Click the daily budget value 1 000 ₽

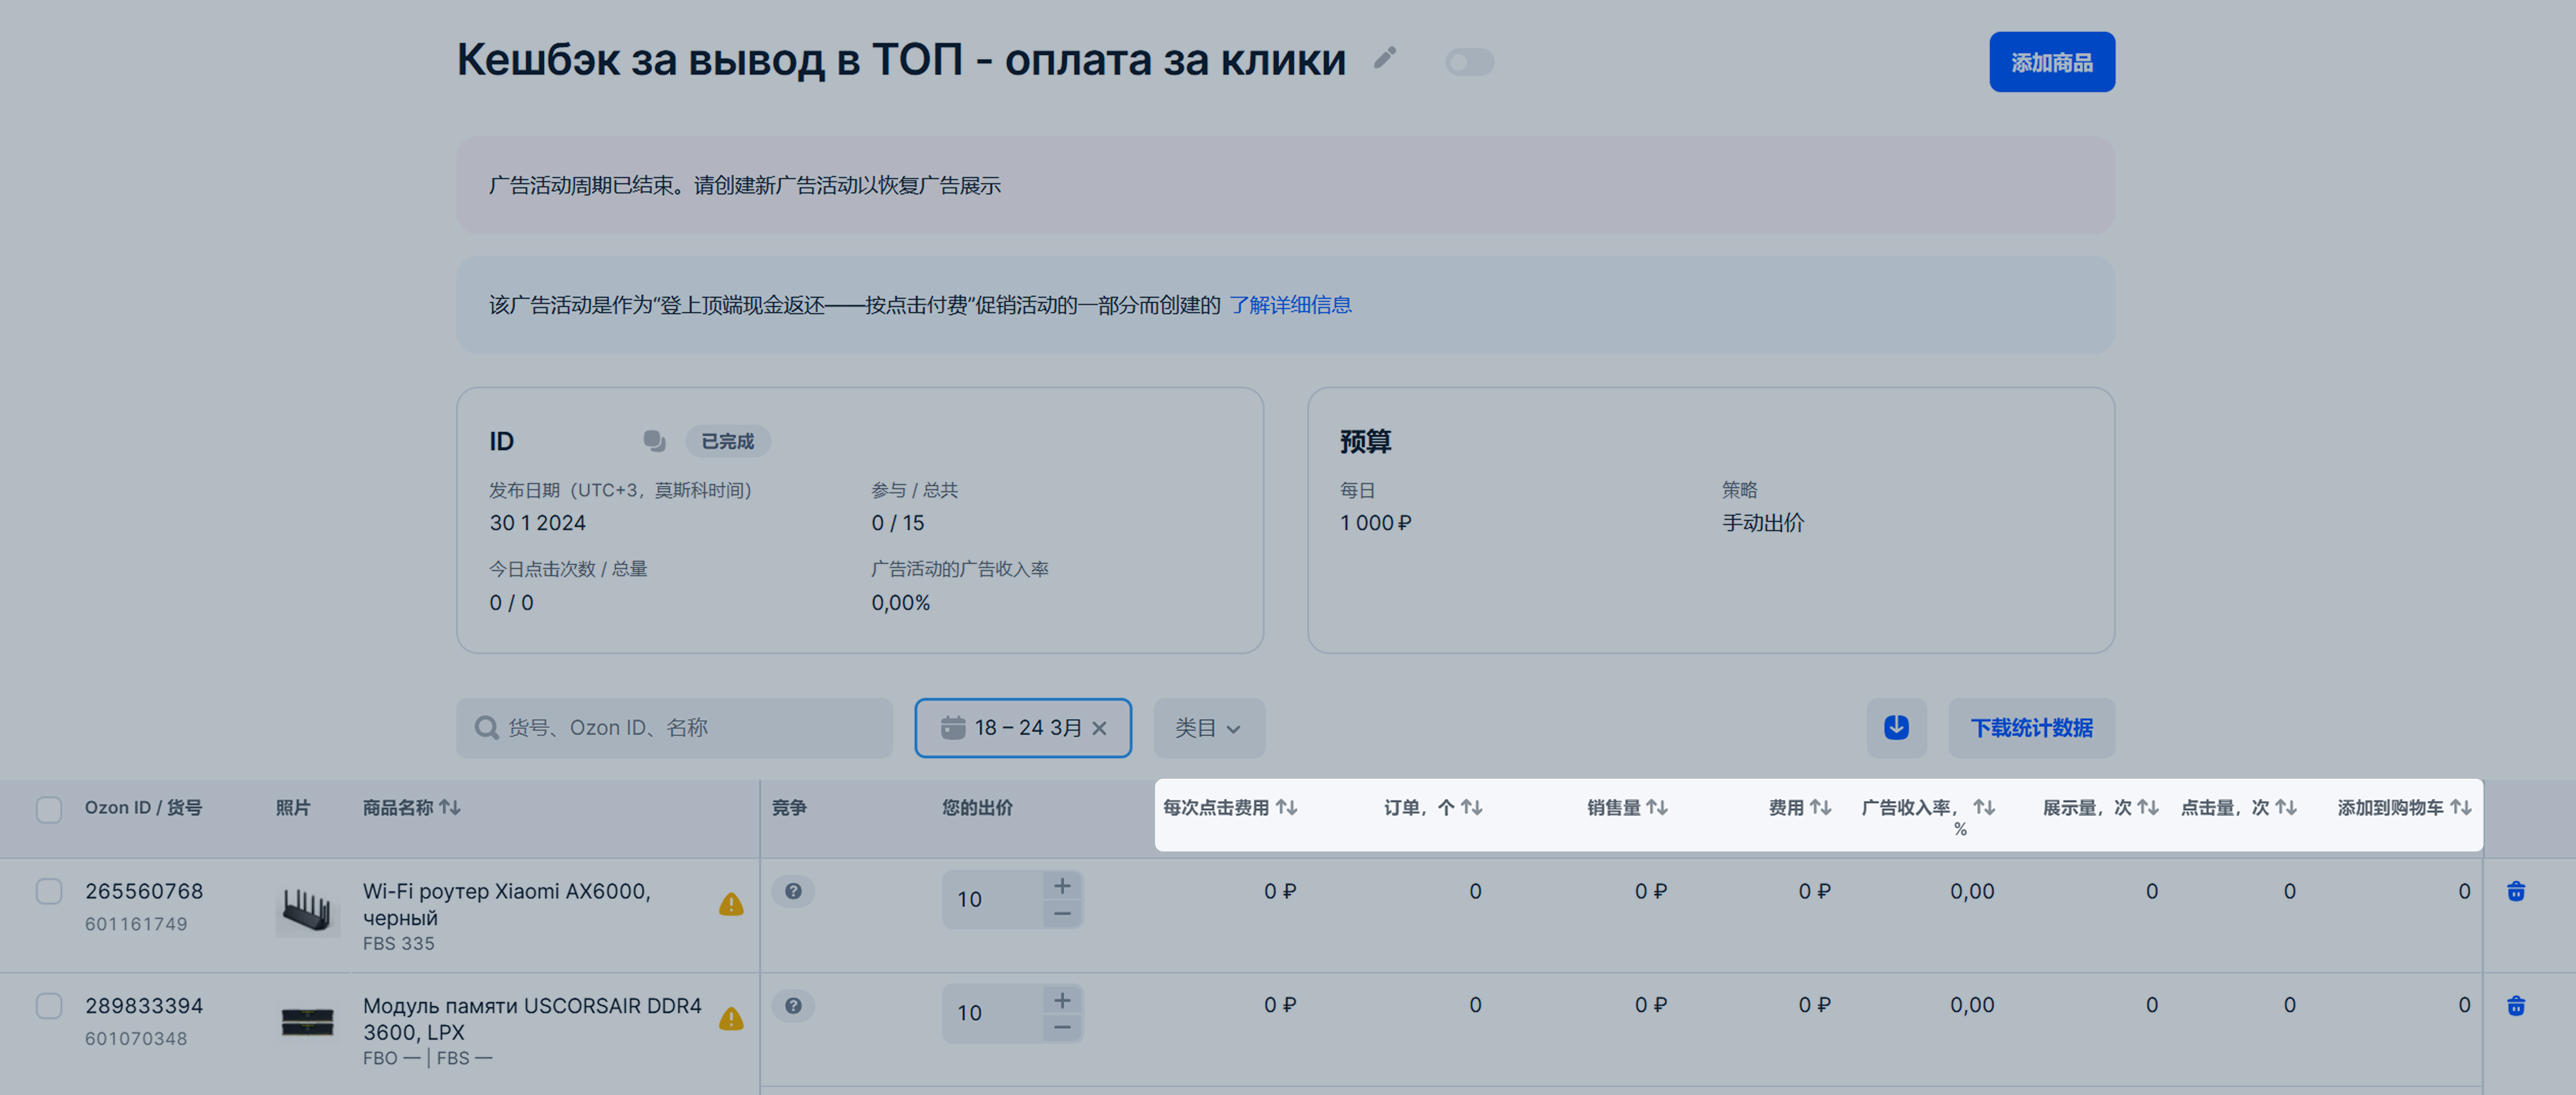coord(1375,522)
